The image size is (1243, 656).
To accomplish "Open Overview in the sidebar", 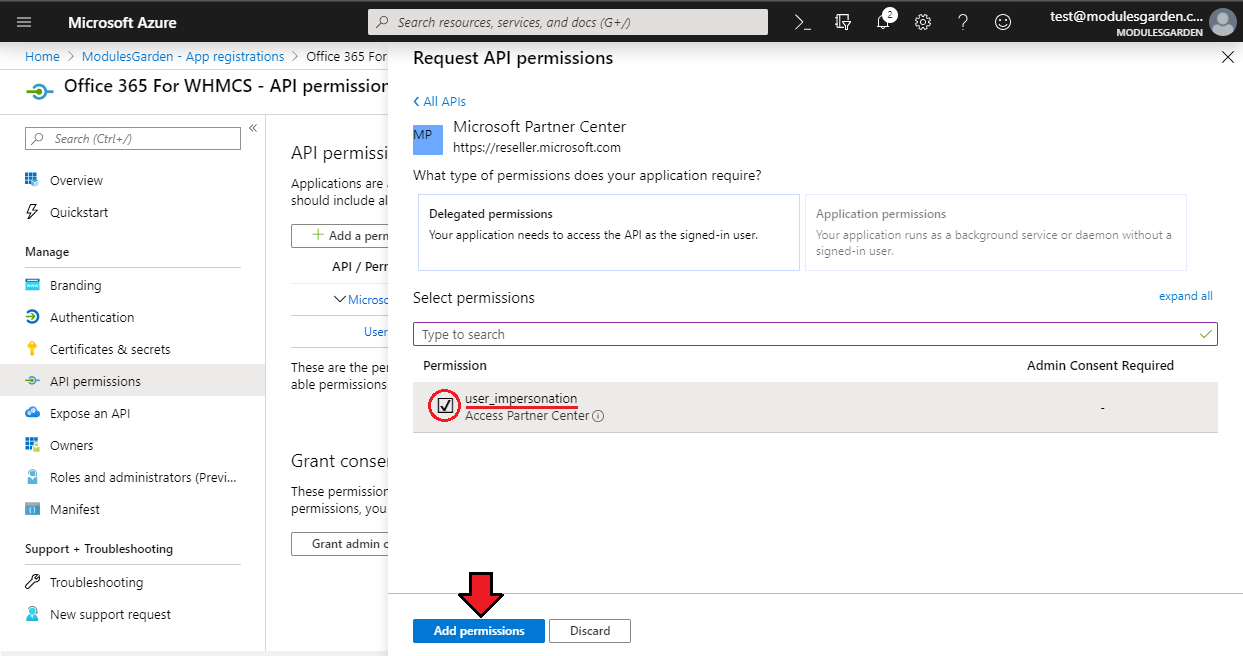I will pyautogui.click(x=77, y=180).
